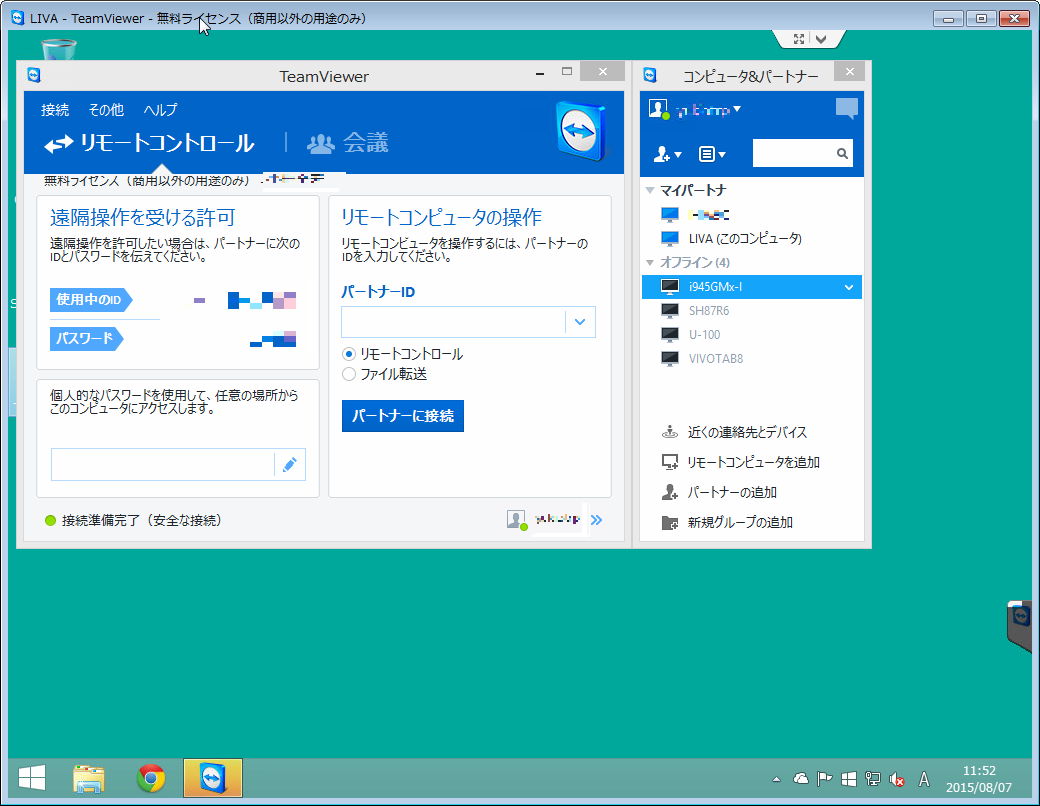Focus the personal password field
Viewport: 1040px width, 806px height.
[x=162, y=465]
